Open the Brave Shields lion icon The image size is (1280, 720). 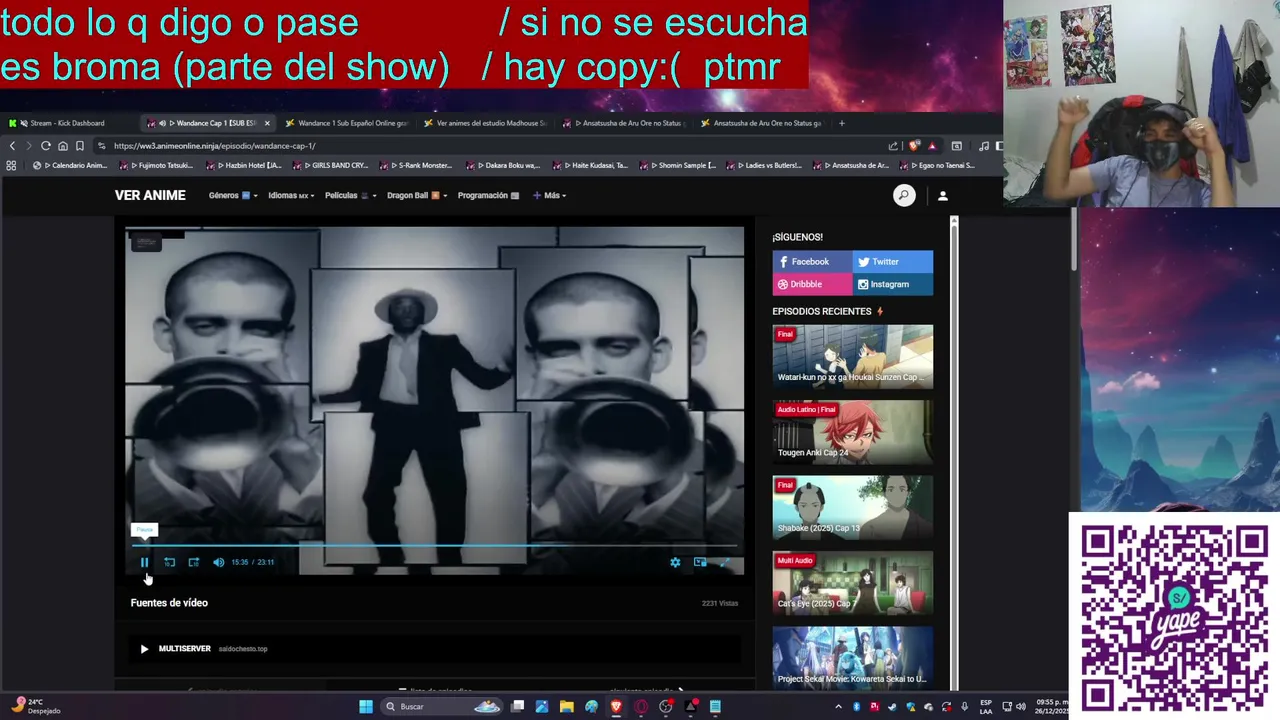click(x=914, y=146)
